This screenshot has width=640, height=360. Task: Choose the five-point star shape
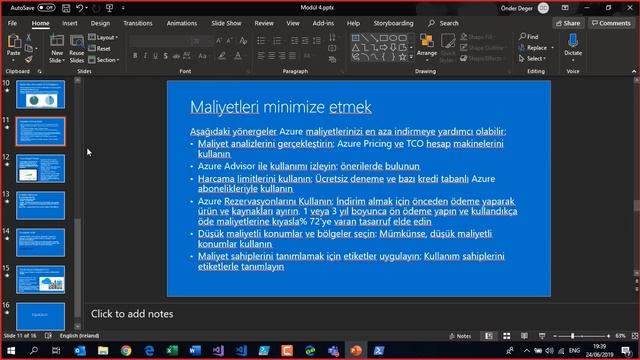(x=403, y=57)
